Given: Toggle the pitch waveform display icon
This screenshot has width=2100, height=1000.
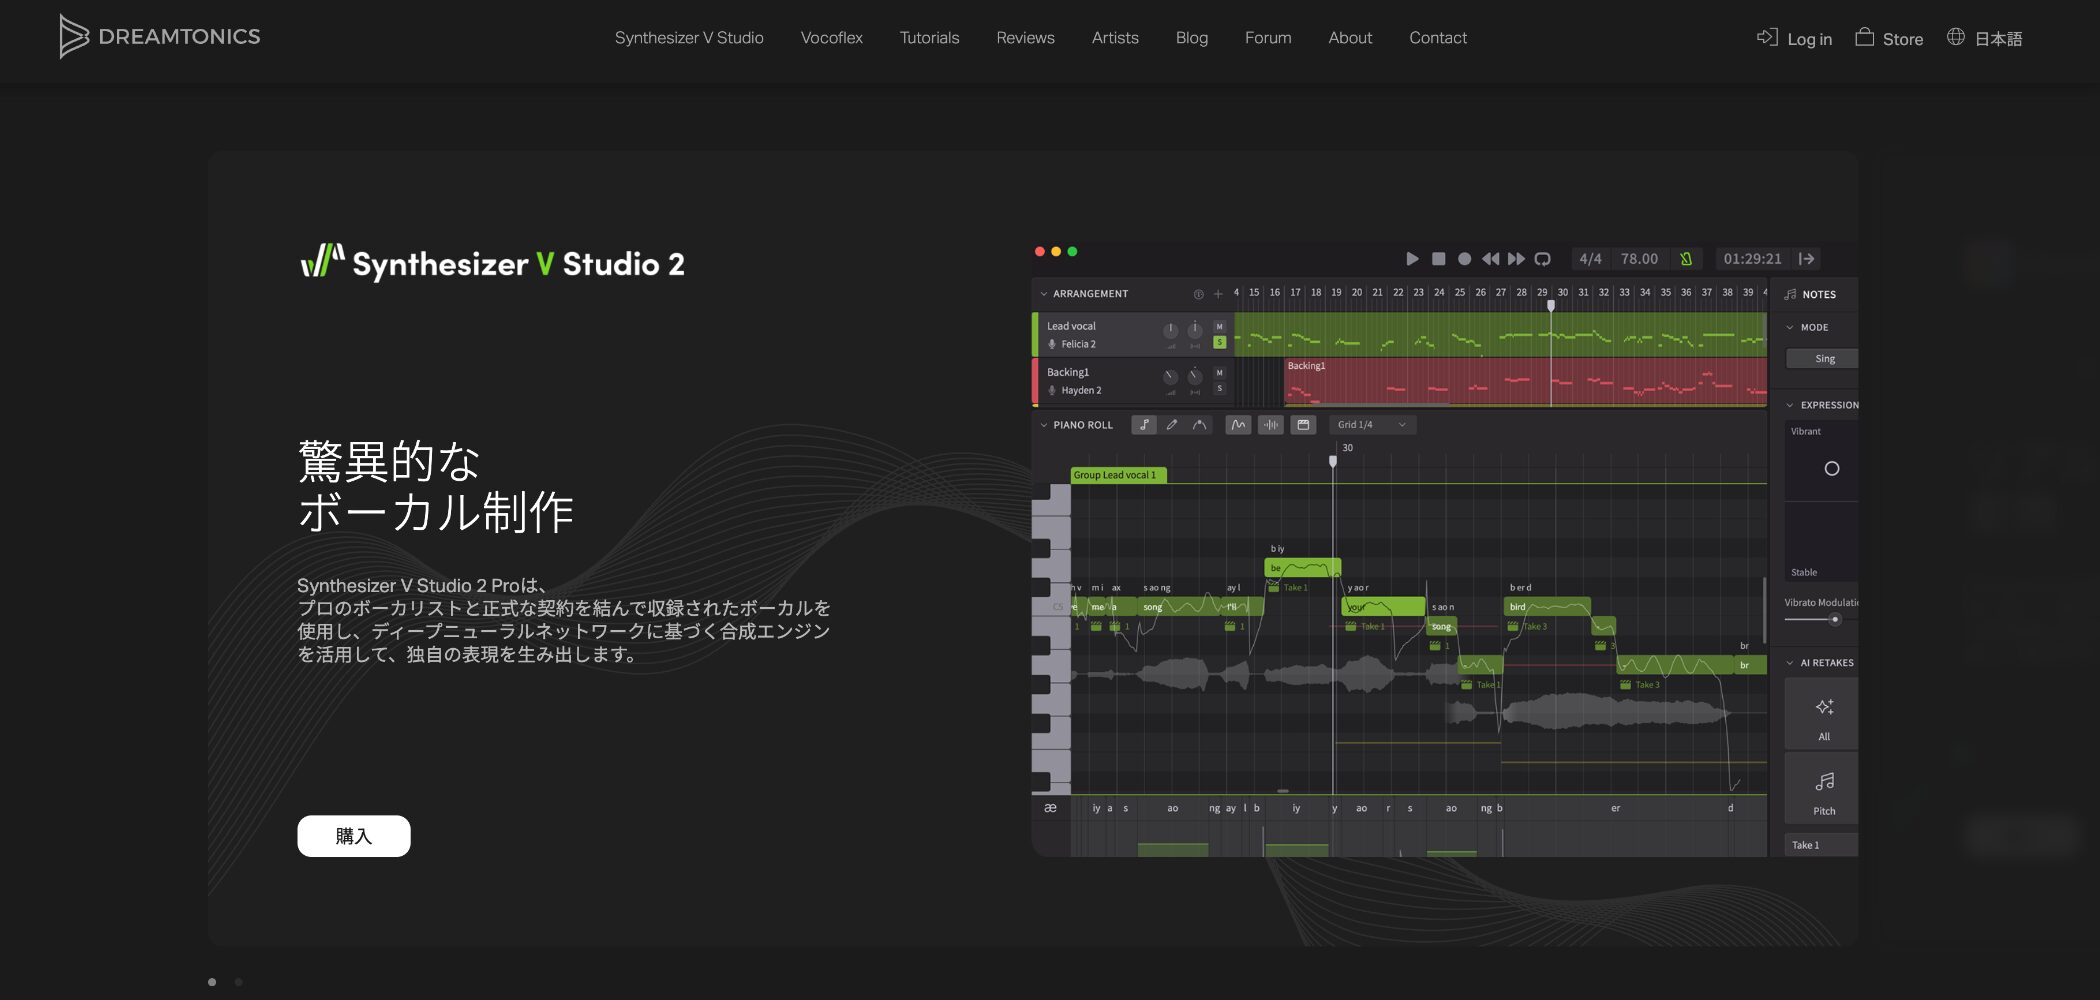Looking at the screenshot, I should click(x=1237, y=424).
